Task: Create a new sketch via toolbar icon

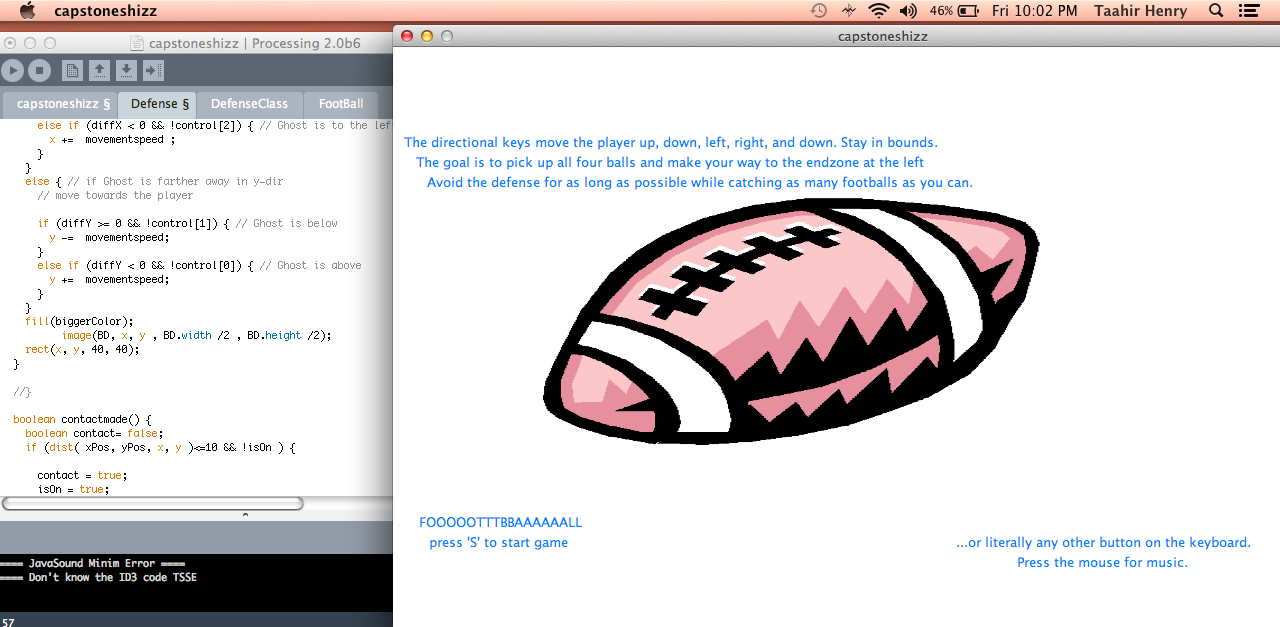Action: click(x=72, y=70)
